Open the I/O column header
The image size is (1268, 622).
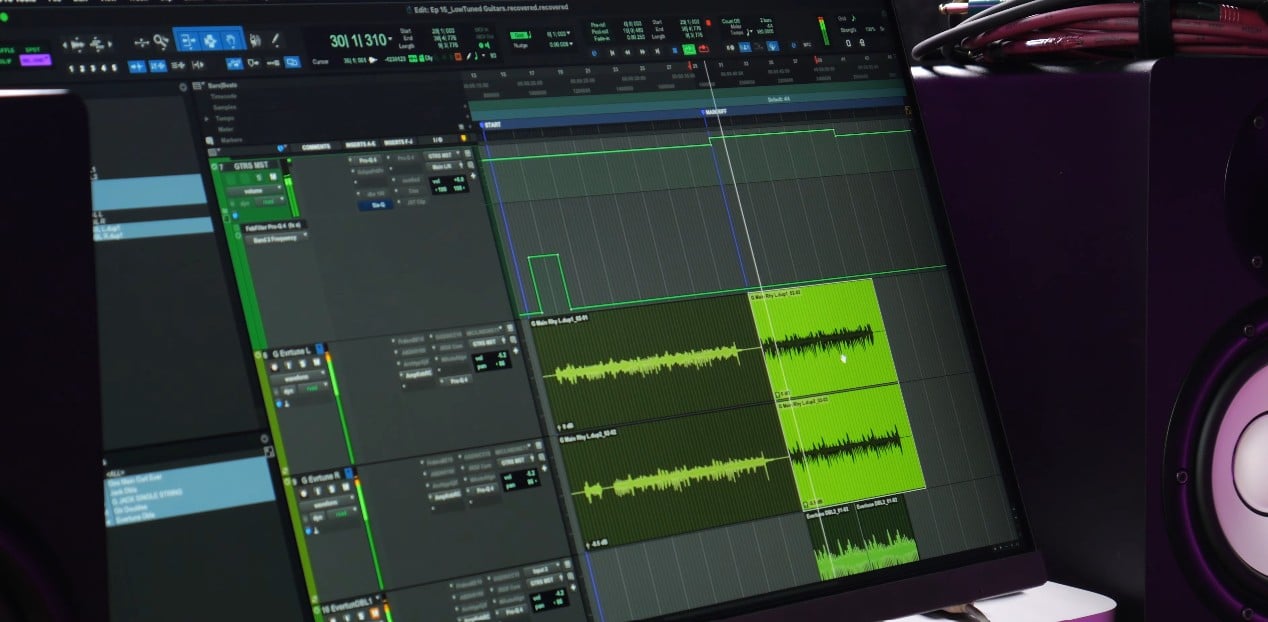437,141
